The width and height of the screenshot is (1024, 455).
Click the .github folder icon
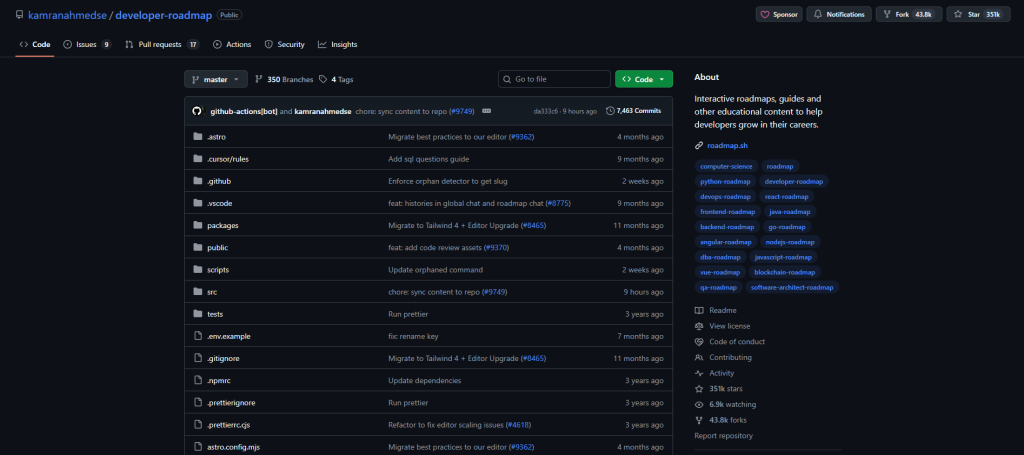pos(198,181)
